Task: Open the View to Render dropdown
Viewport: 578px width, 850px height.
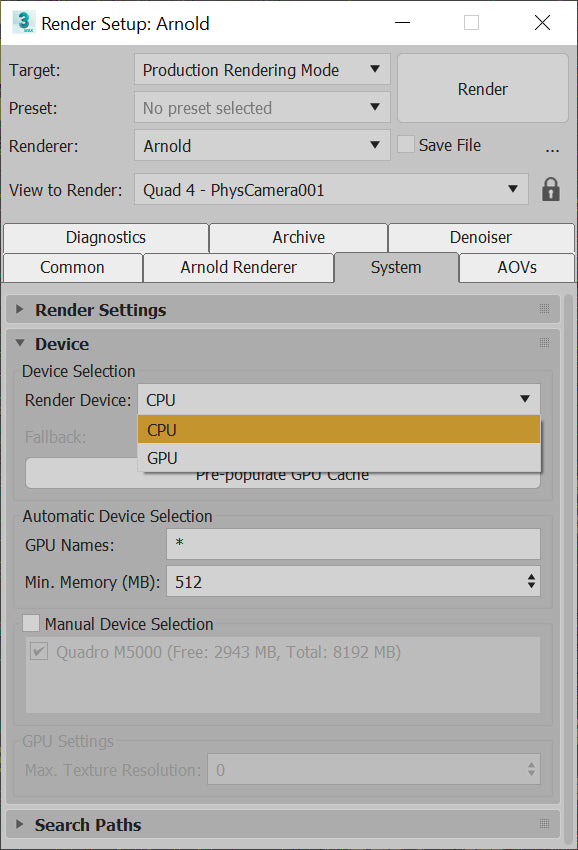Action: click(x=331, y=190)
